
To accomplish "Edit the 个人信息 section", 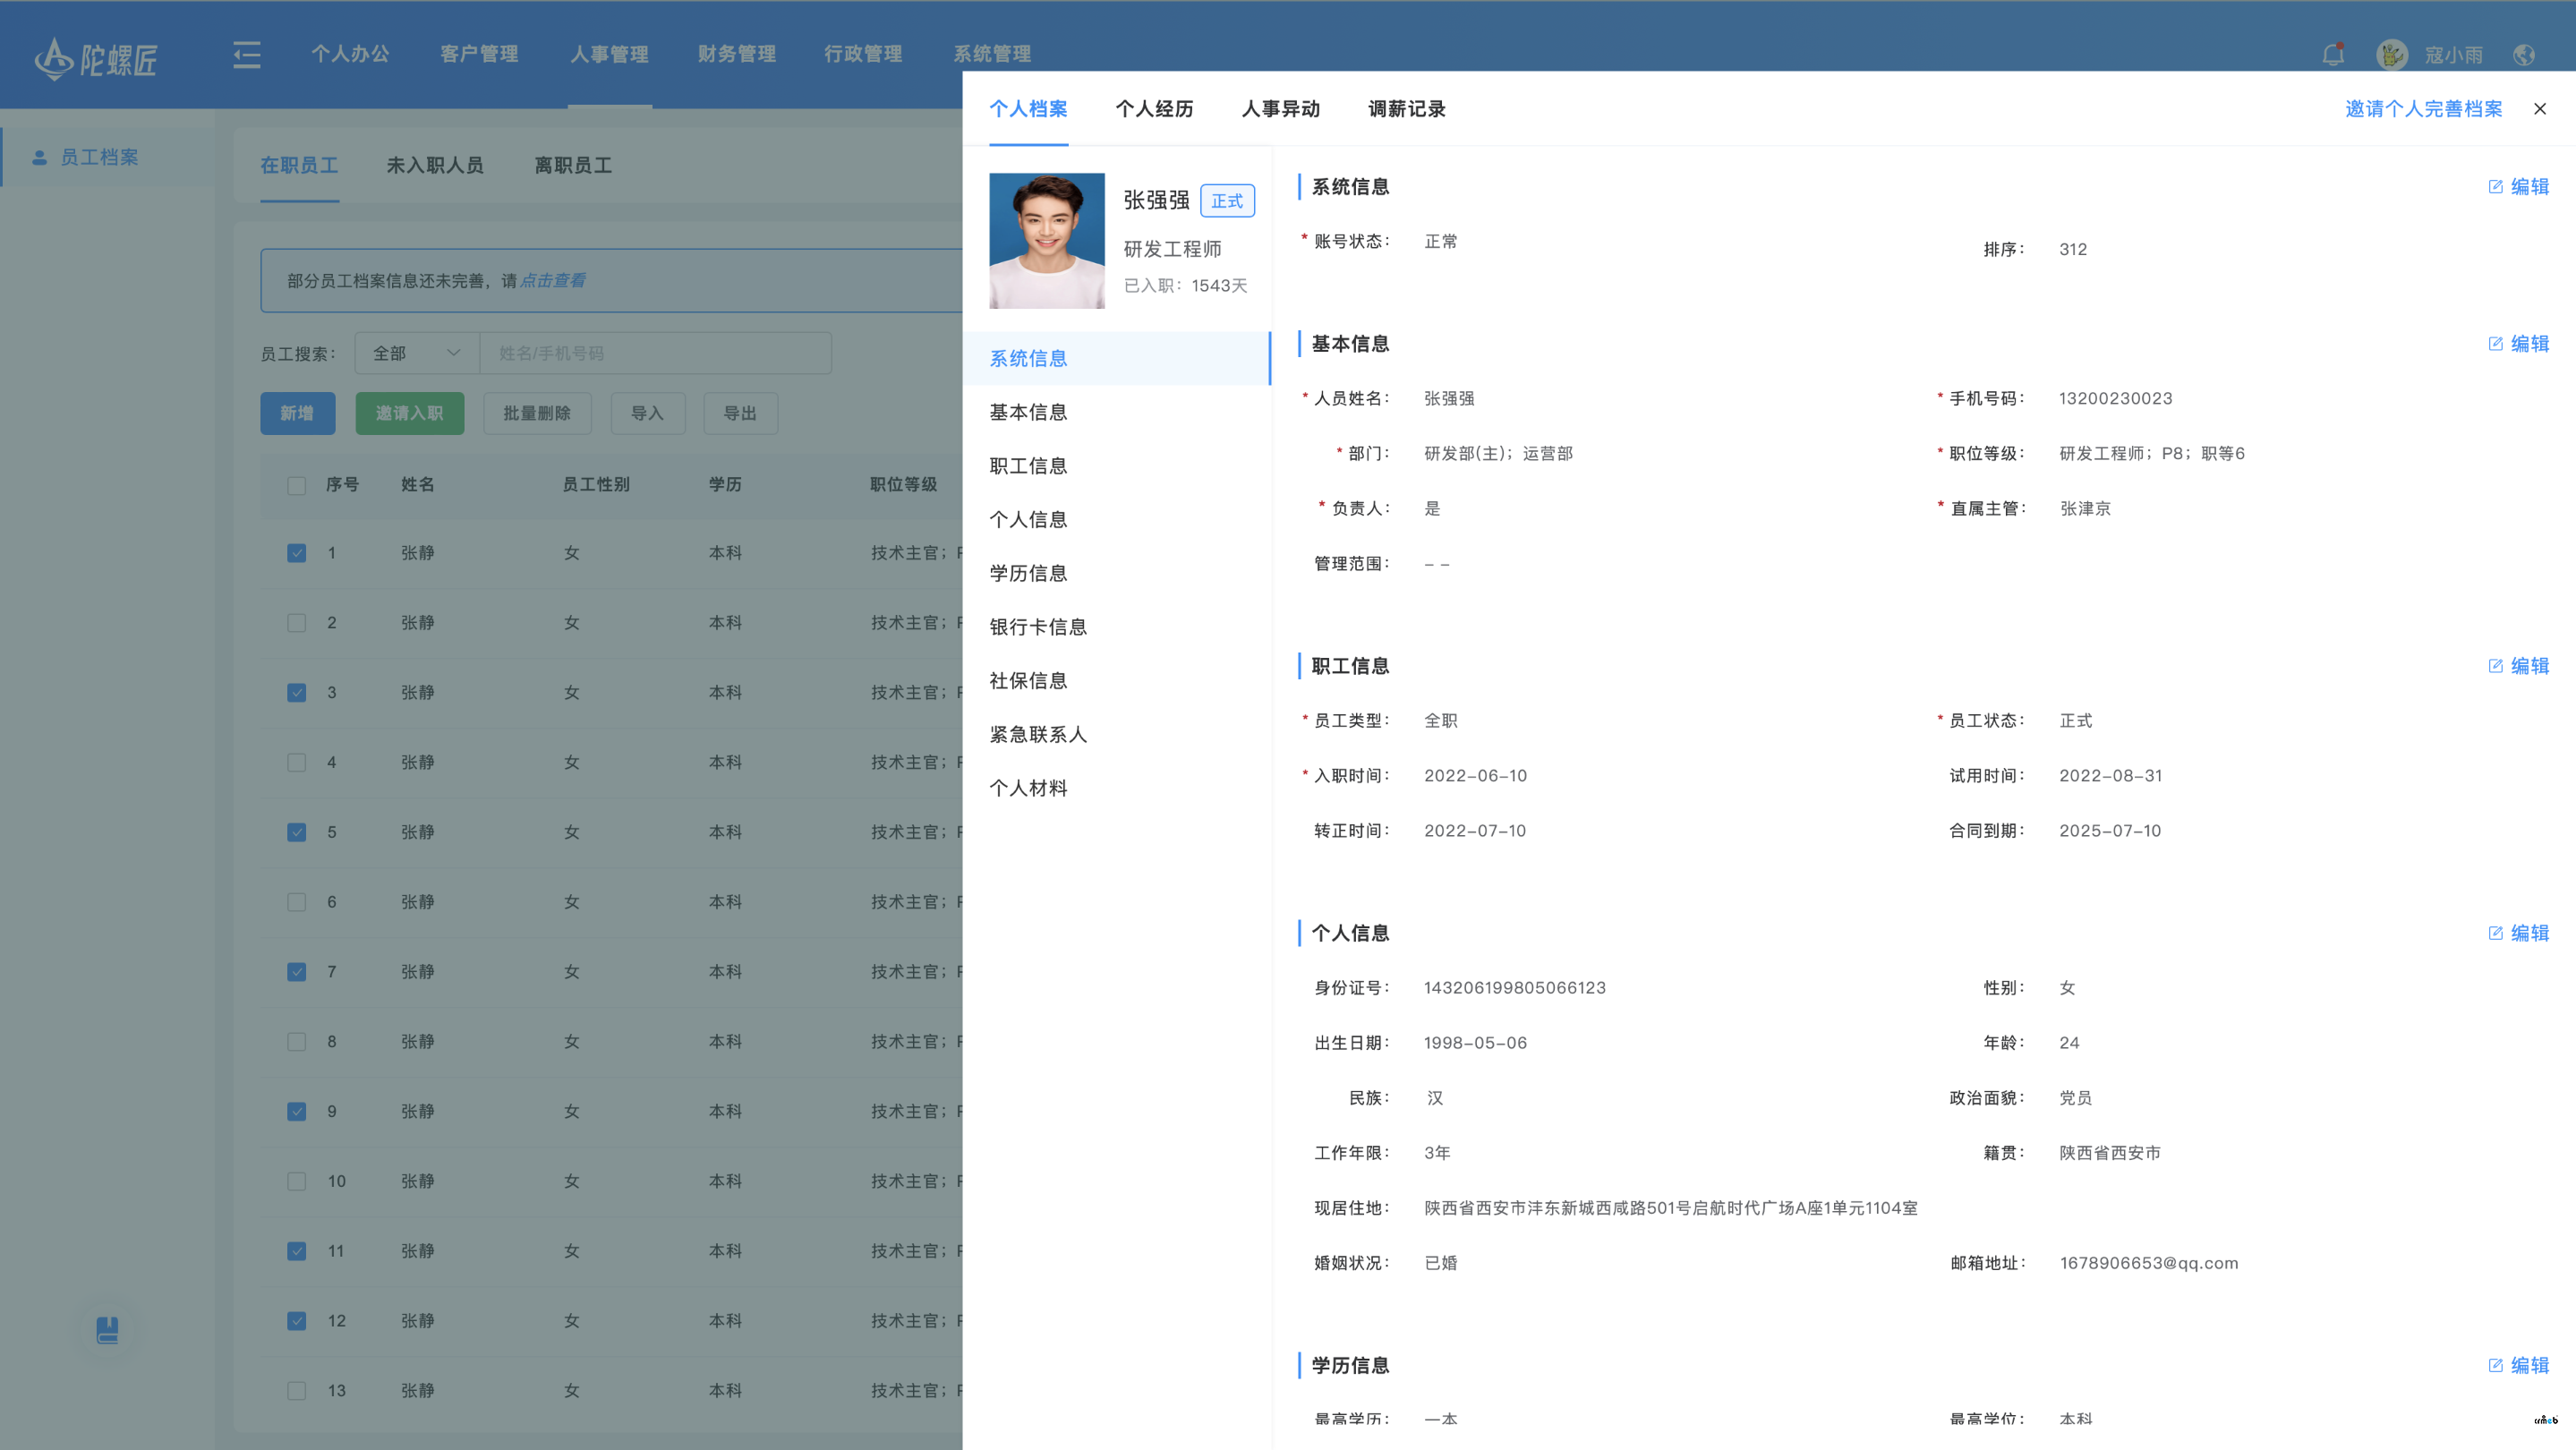I will click(x=2518, y=932).
